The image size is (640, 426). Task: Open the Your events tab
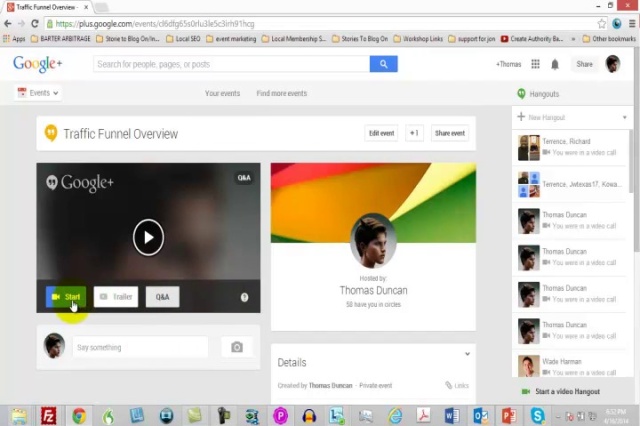click(x=222, y=93)
